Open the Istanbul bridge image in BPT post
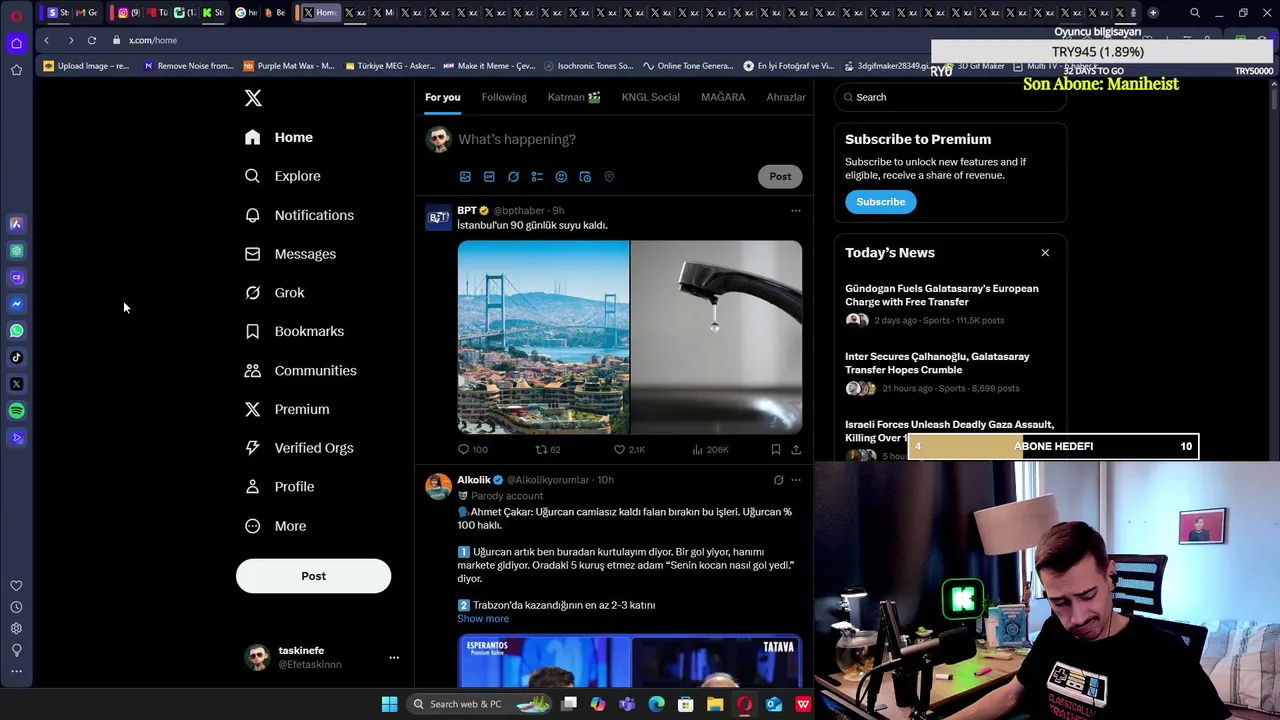Viewport: 1280px width, 720px height. pos(543,337)
